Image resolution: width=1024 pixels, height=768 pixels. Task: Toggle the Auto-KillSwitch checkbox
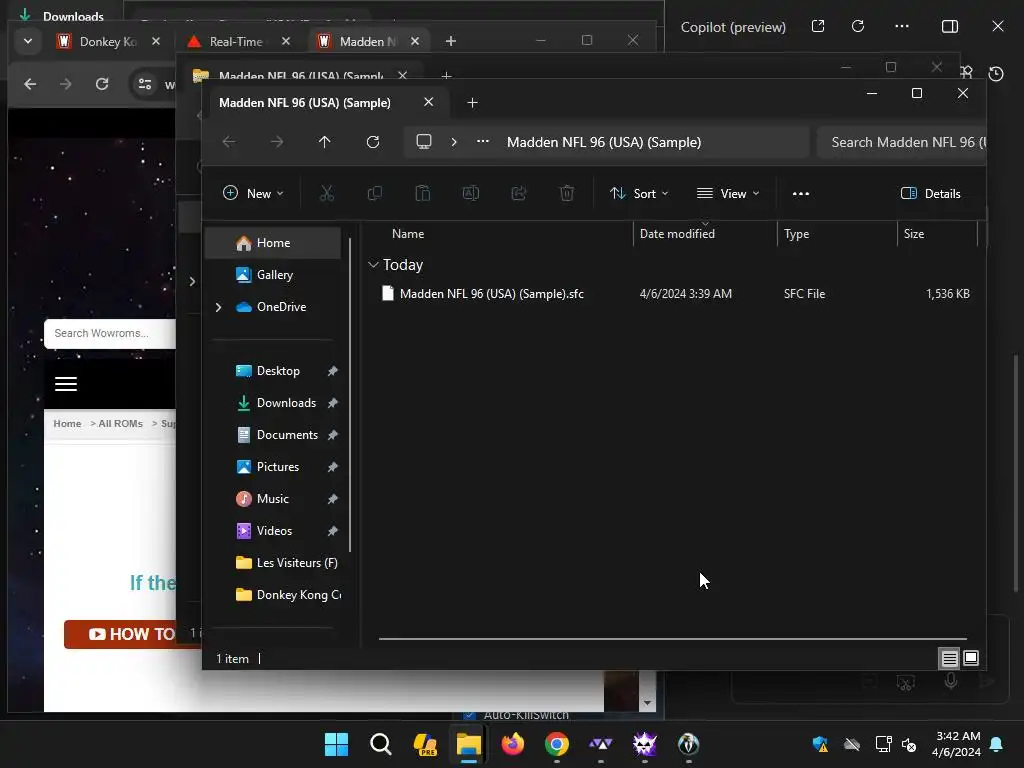pos(469,714)
